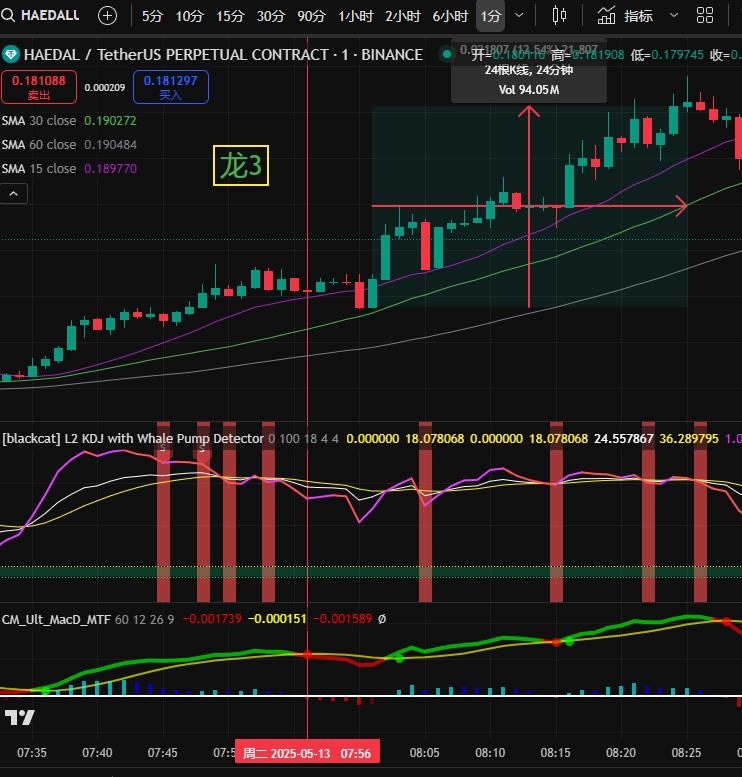Select the CM_Ult_MacD_MTF indicator legend
The height and width of the screenshot is (777, 742).
(x=56, y=619)
